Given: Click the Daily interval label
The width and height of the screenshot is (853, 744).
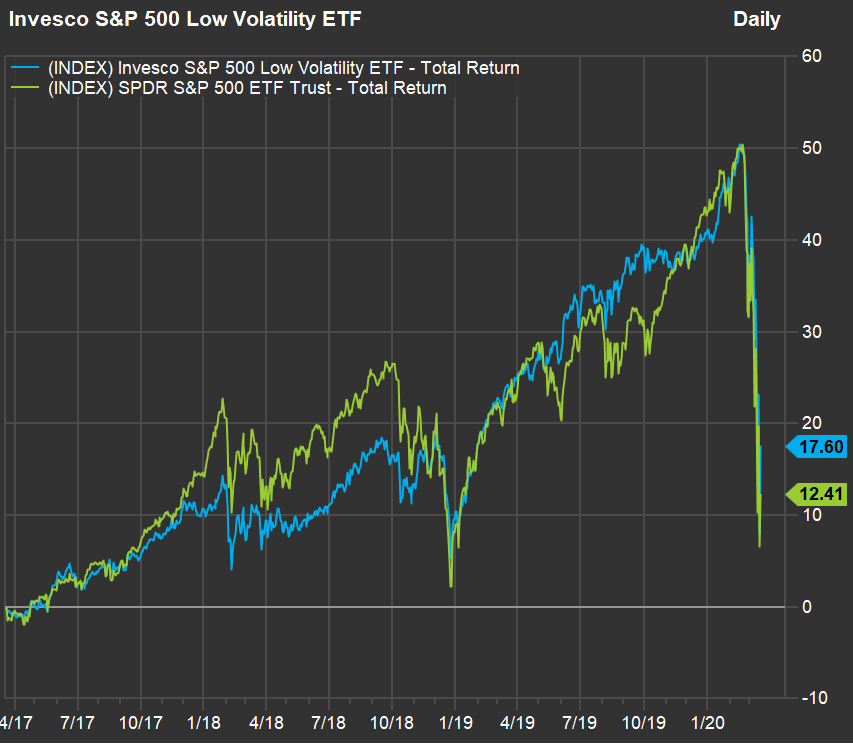Looking at the screenshot, I should 756,19.
